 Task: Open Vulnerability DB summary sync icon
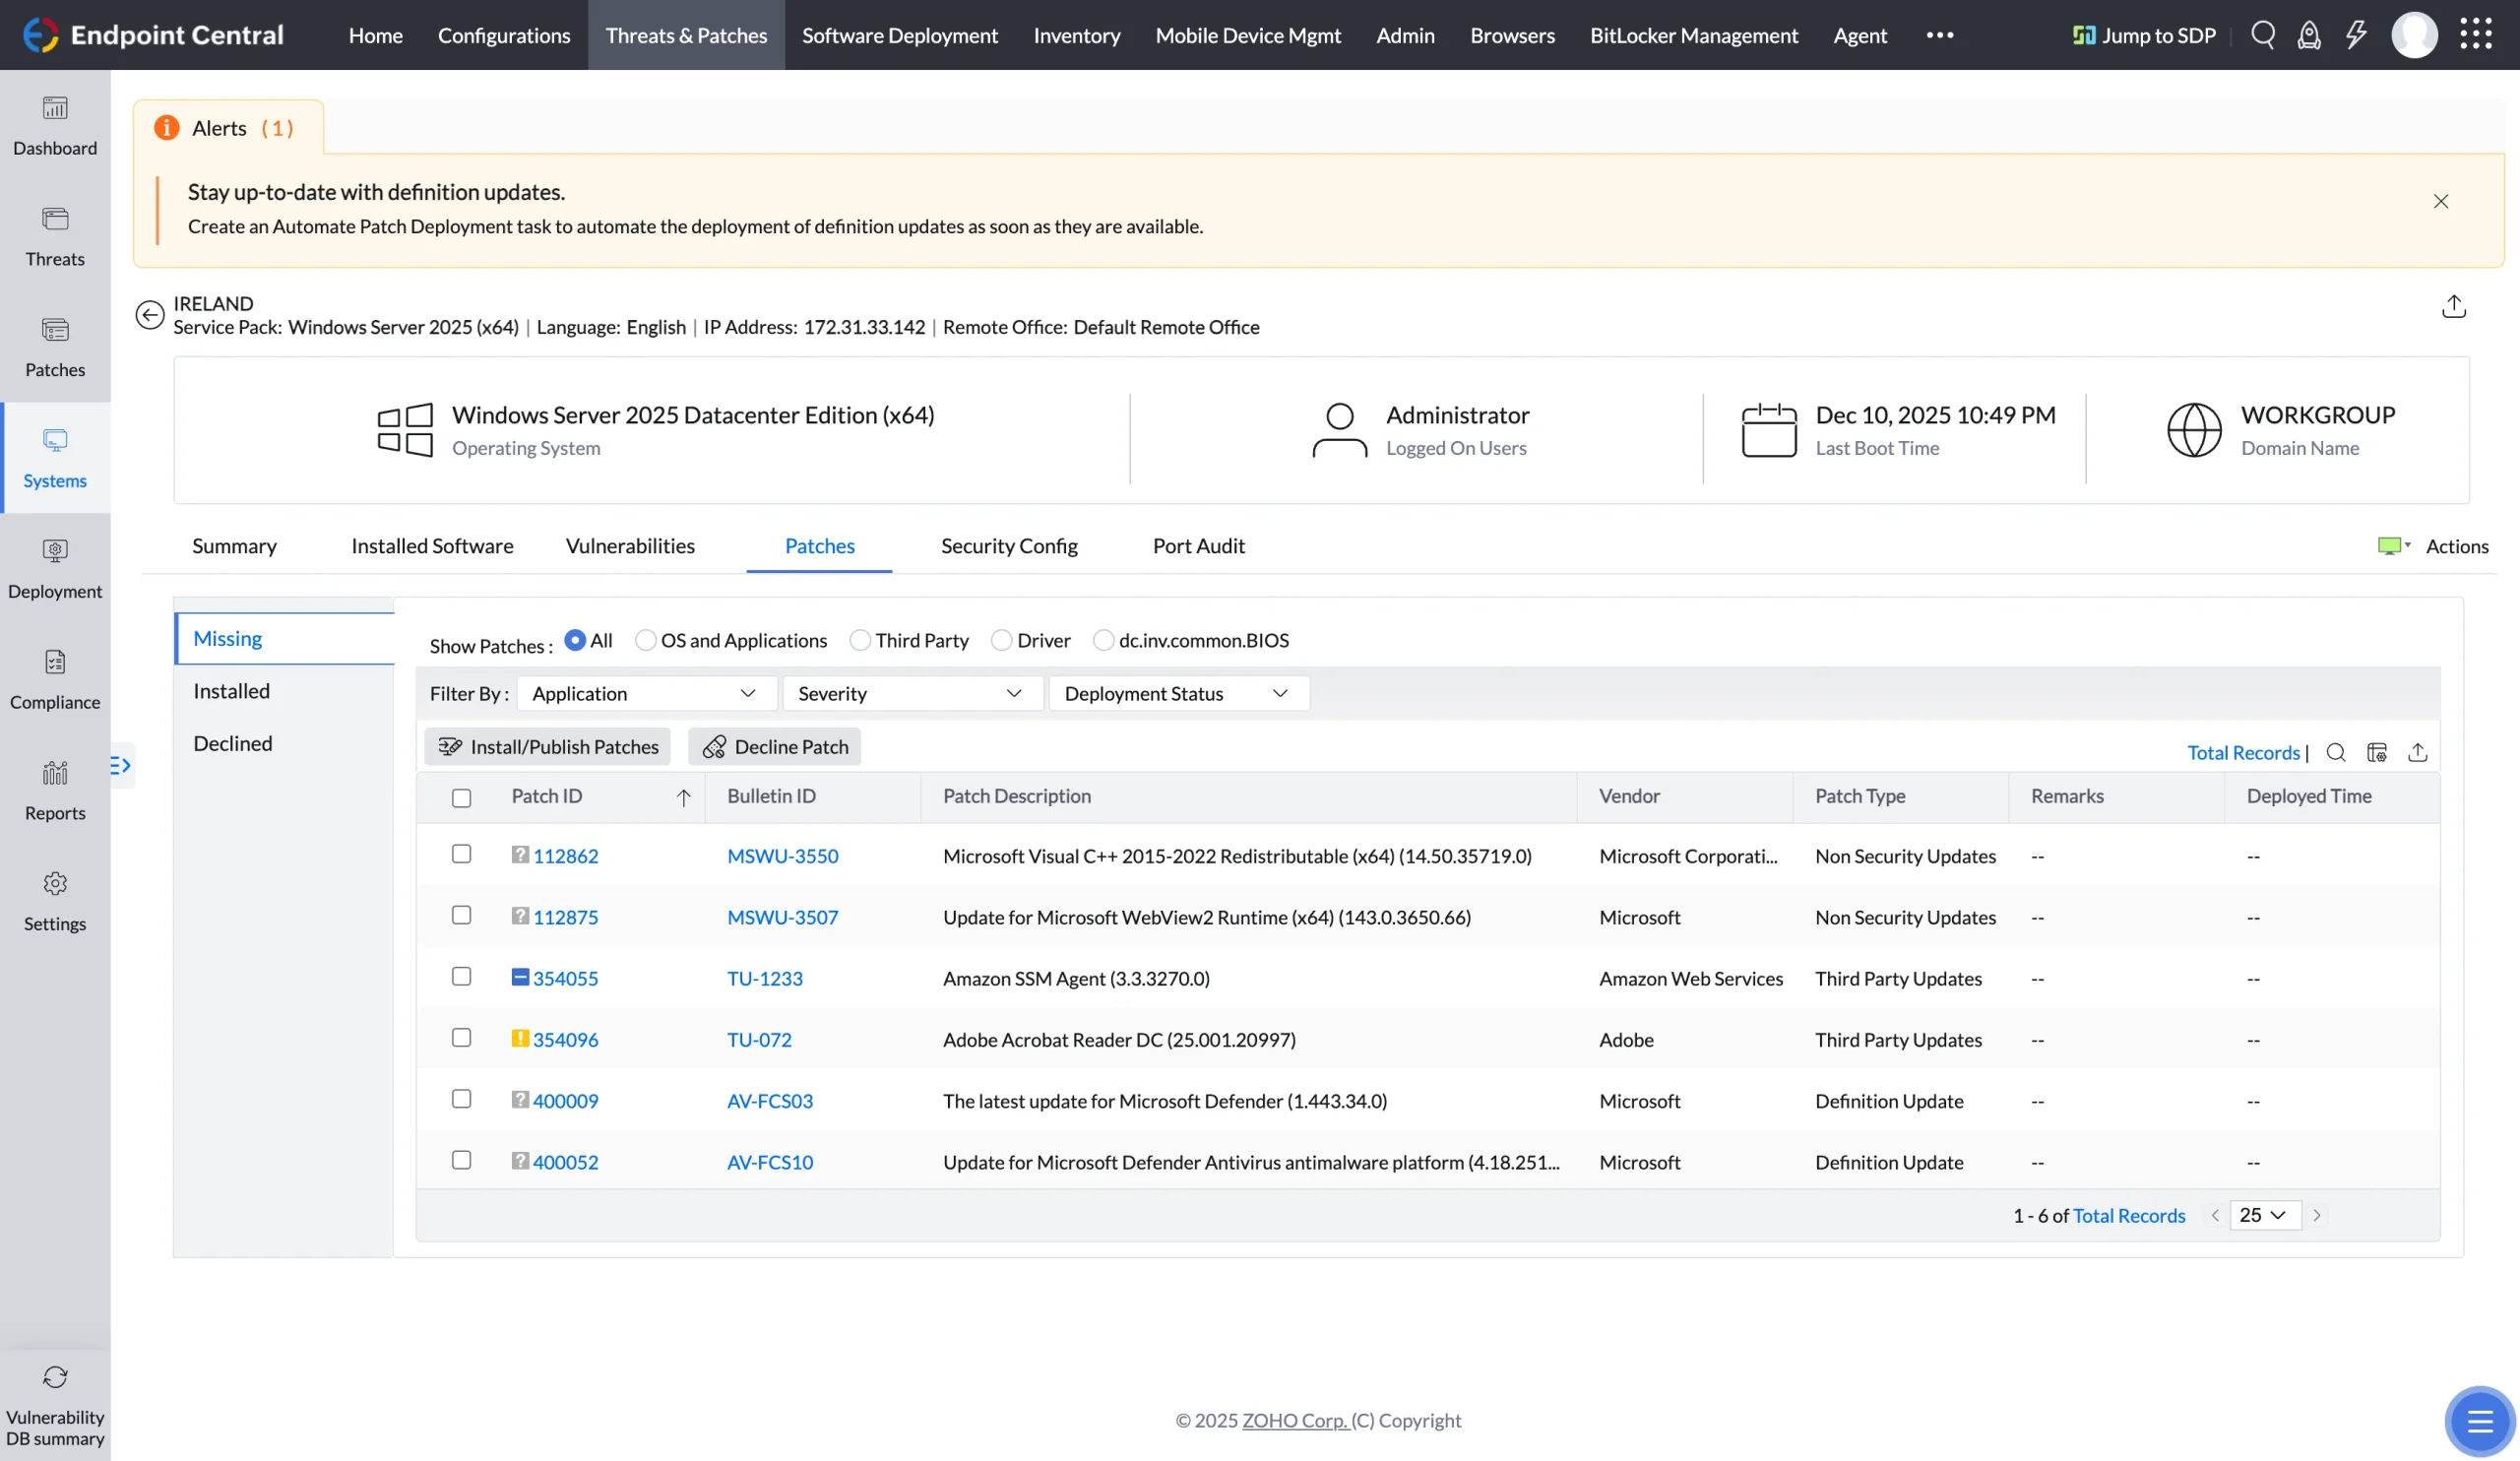point(55,1377)
